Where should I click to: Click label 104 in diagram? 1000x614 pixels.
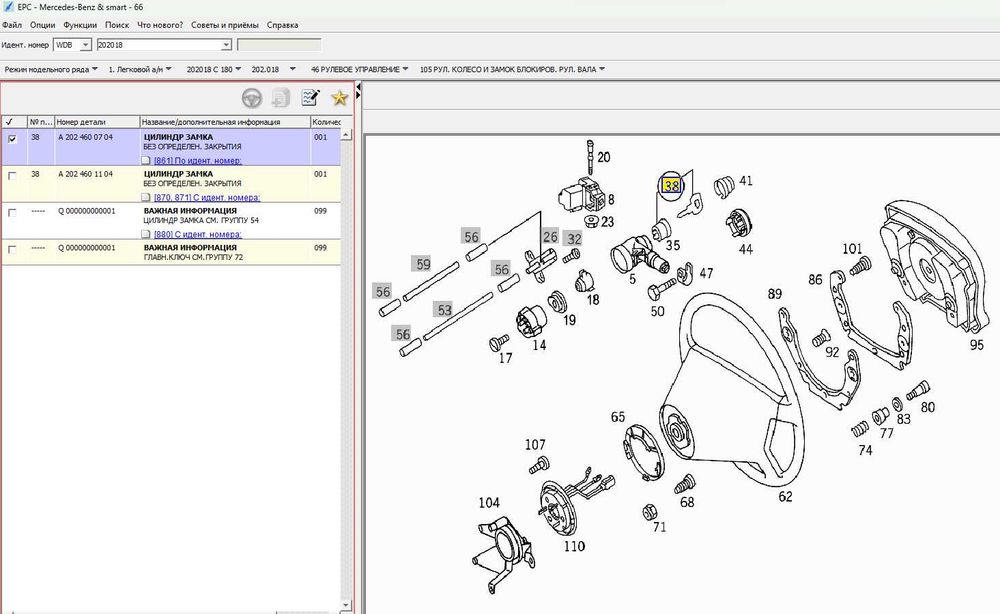pos(489,502)
